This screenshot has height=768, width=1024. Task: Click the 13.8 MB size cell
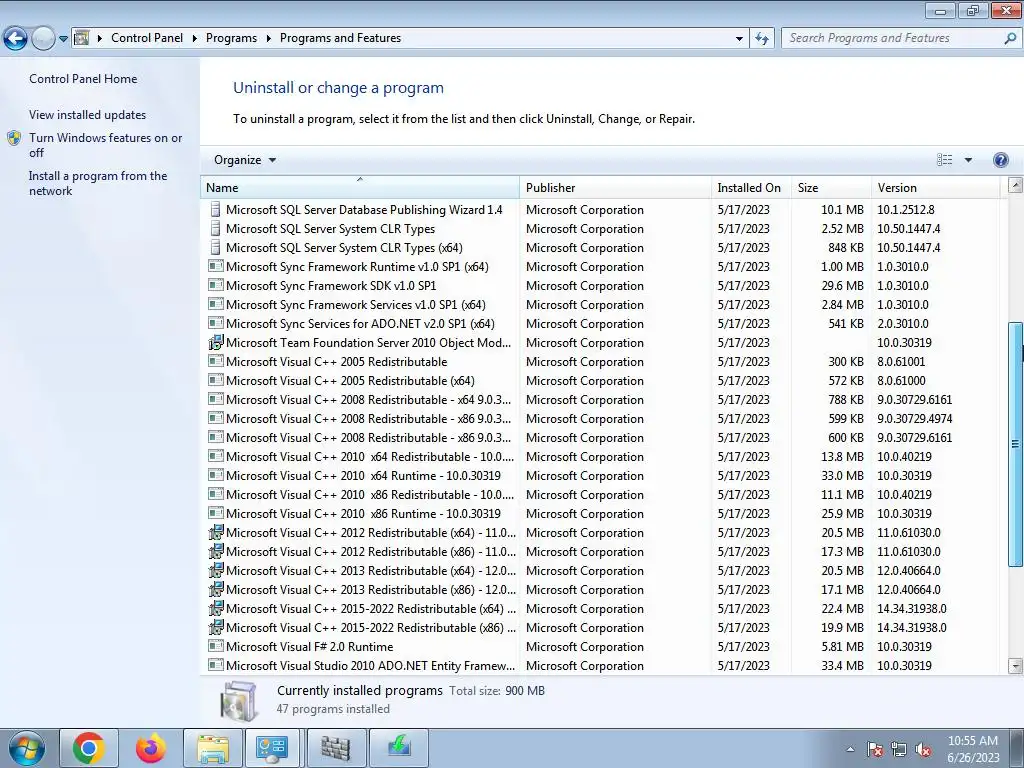tap(842, 456)
